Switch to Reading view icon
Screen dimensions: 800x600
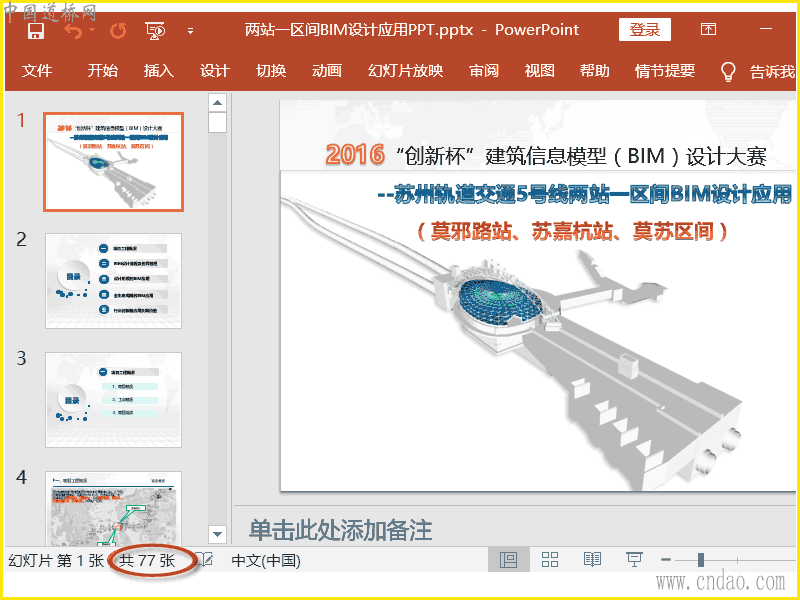592,560
